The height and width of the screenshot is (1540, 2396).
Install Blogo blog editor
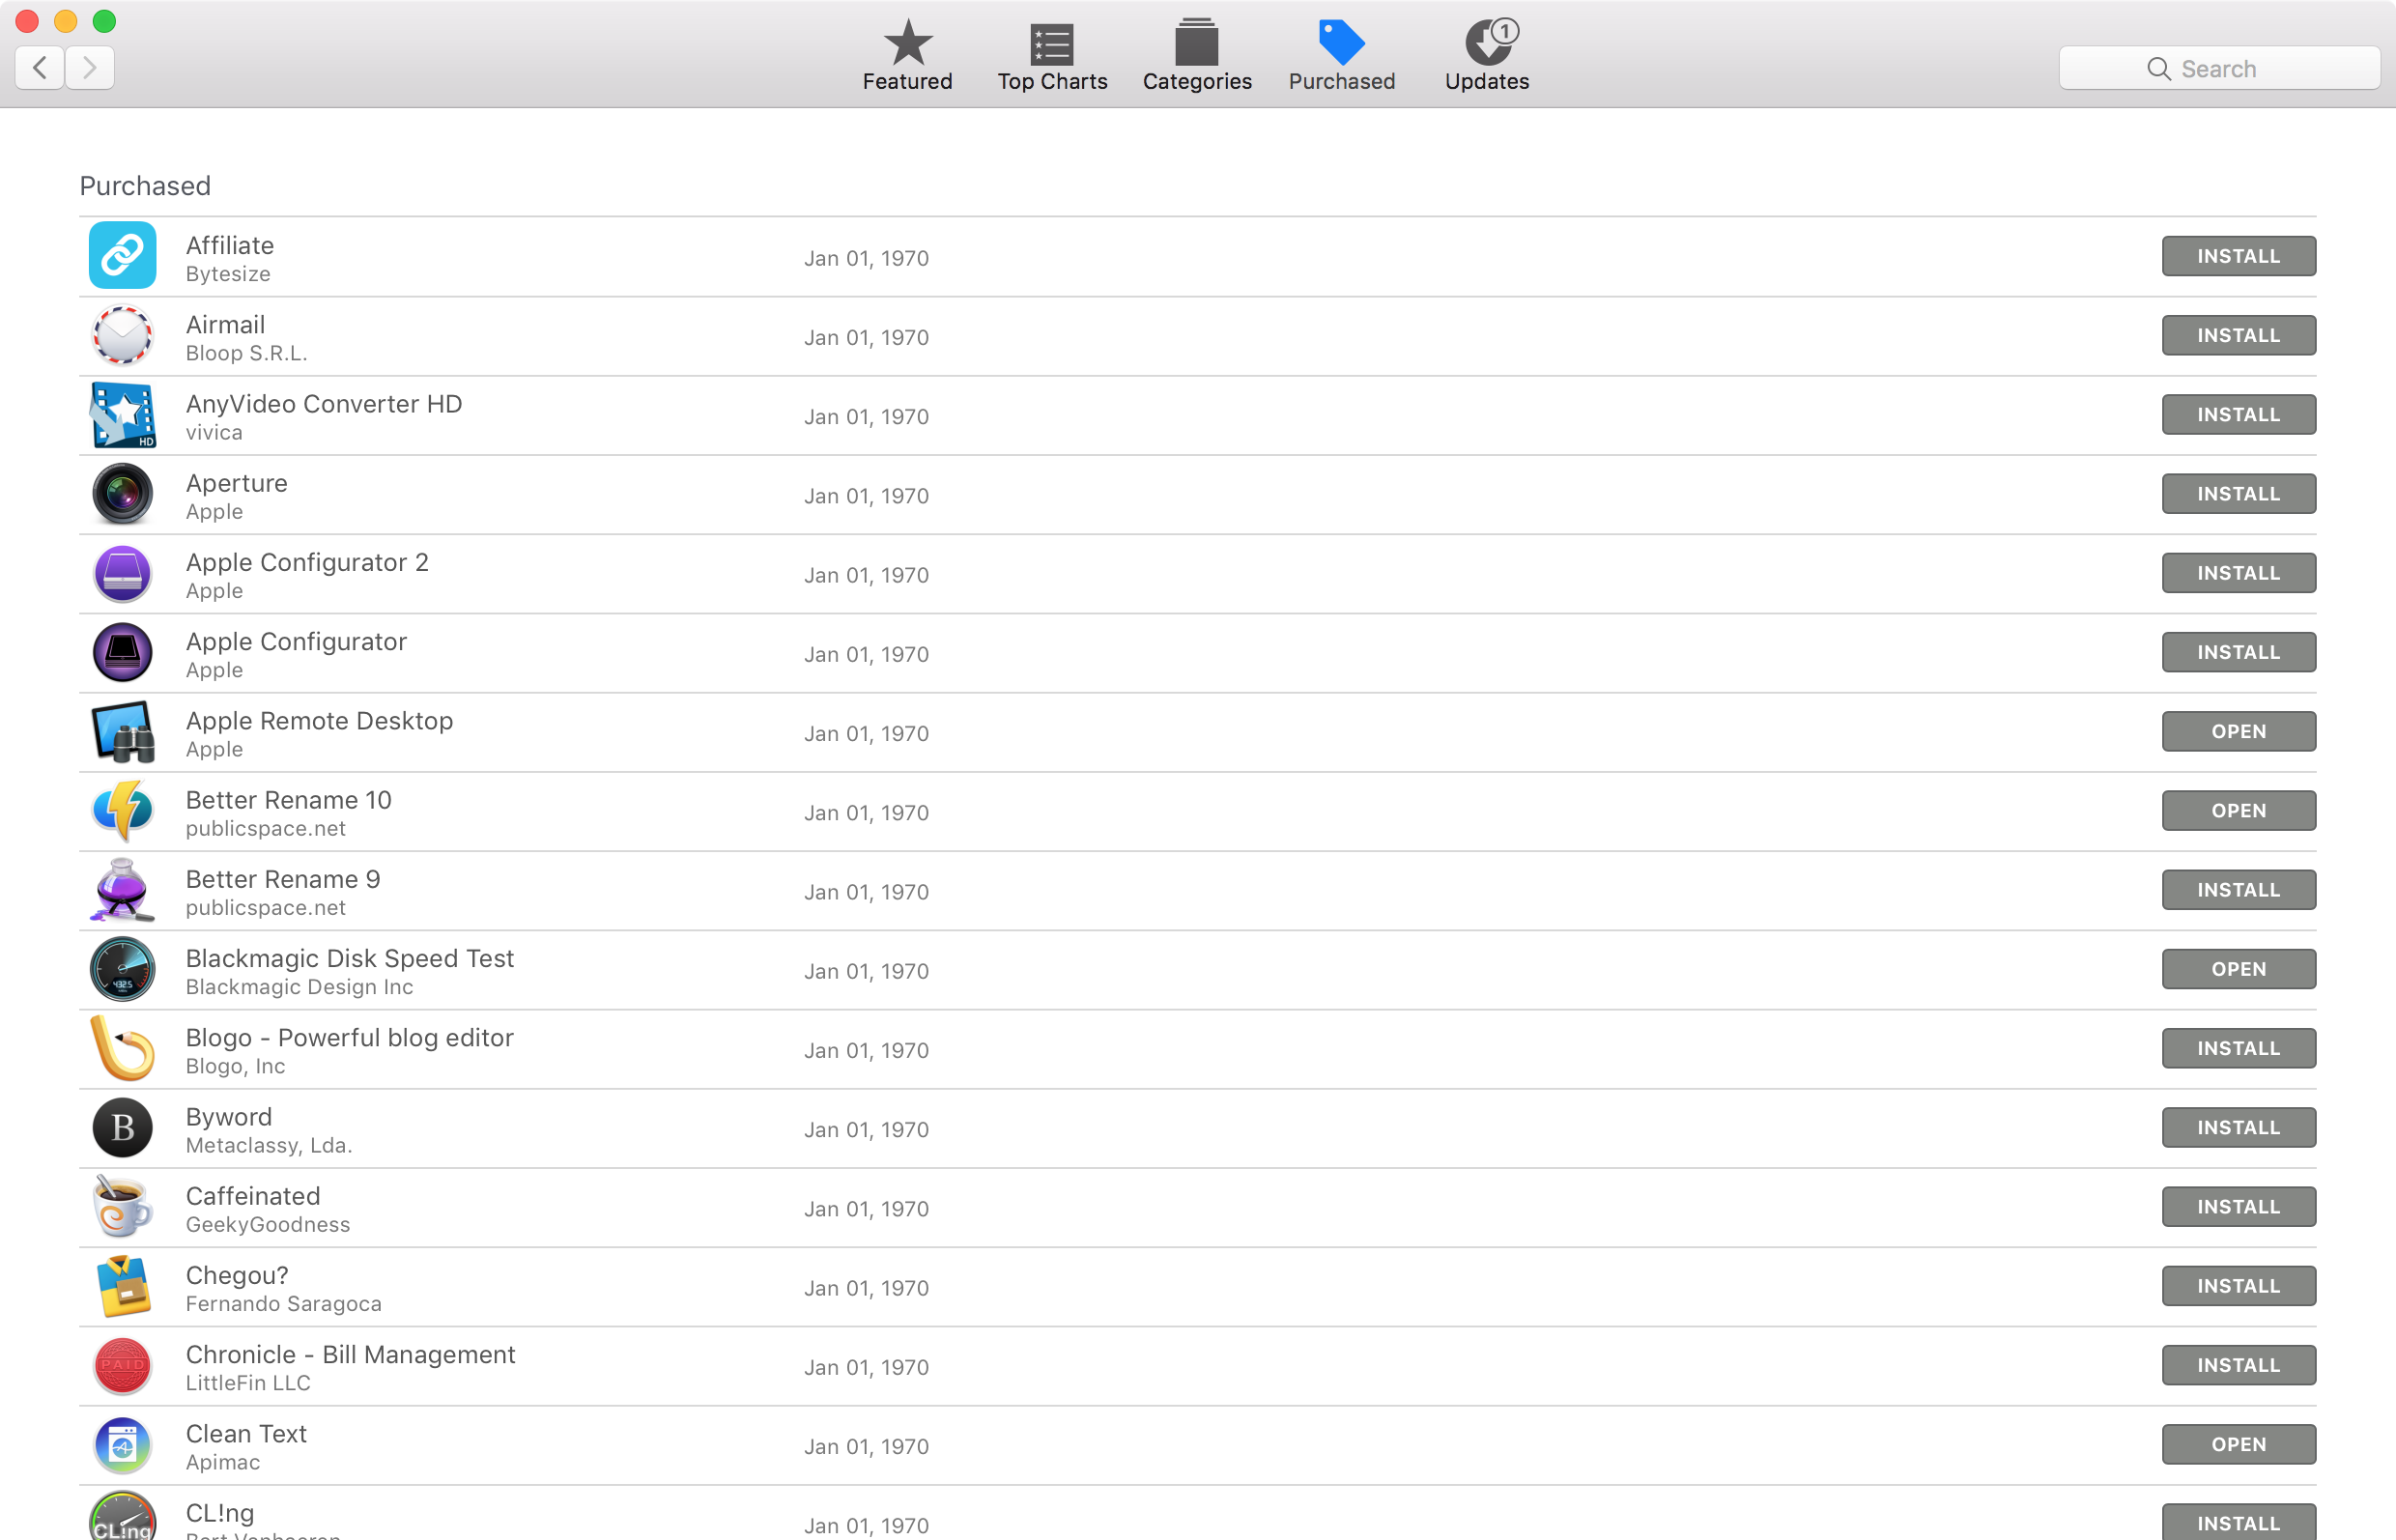2238,1048
